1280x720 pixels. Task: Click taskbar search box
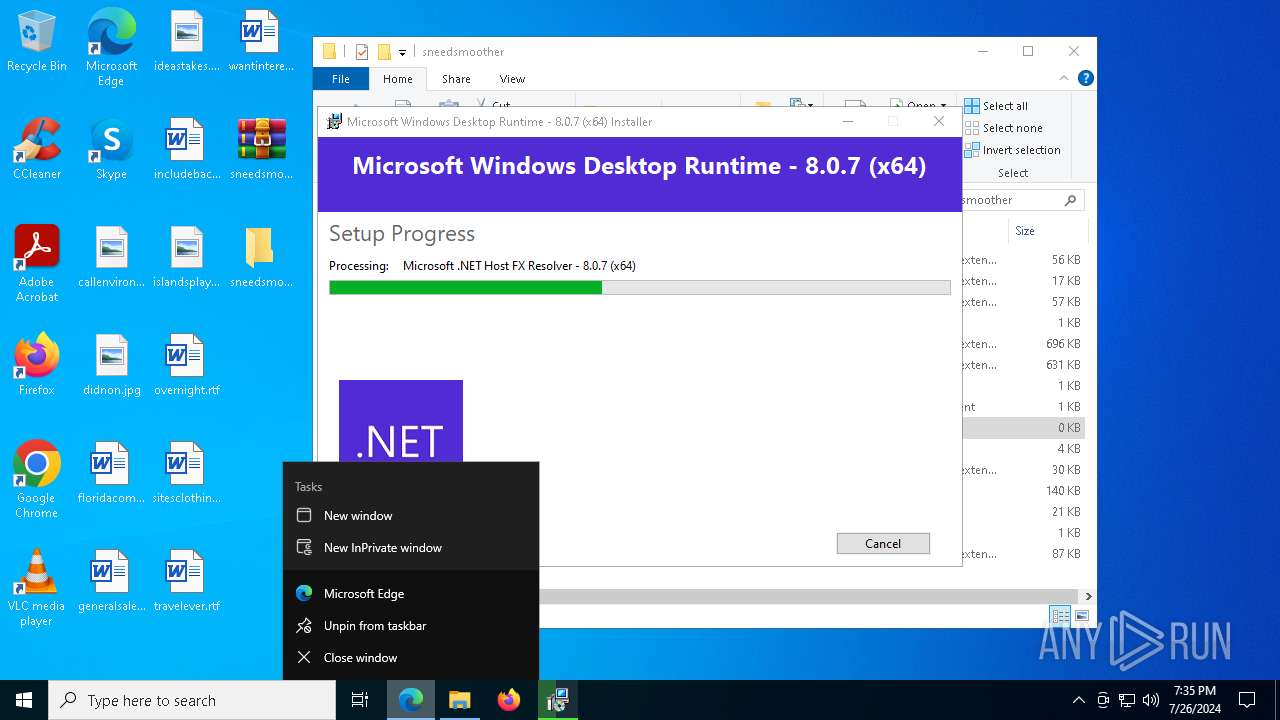click(192, 700)
